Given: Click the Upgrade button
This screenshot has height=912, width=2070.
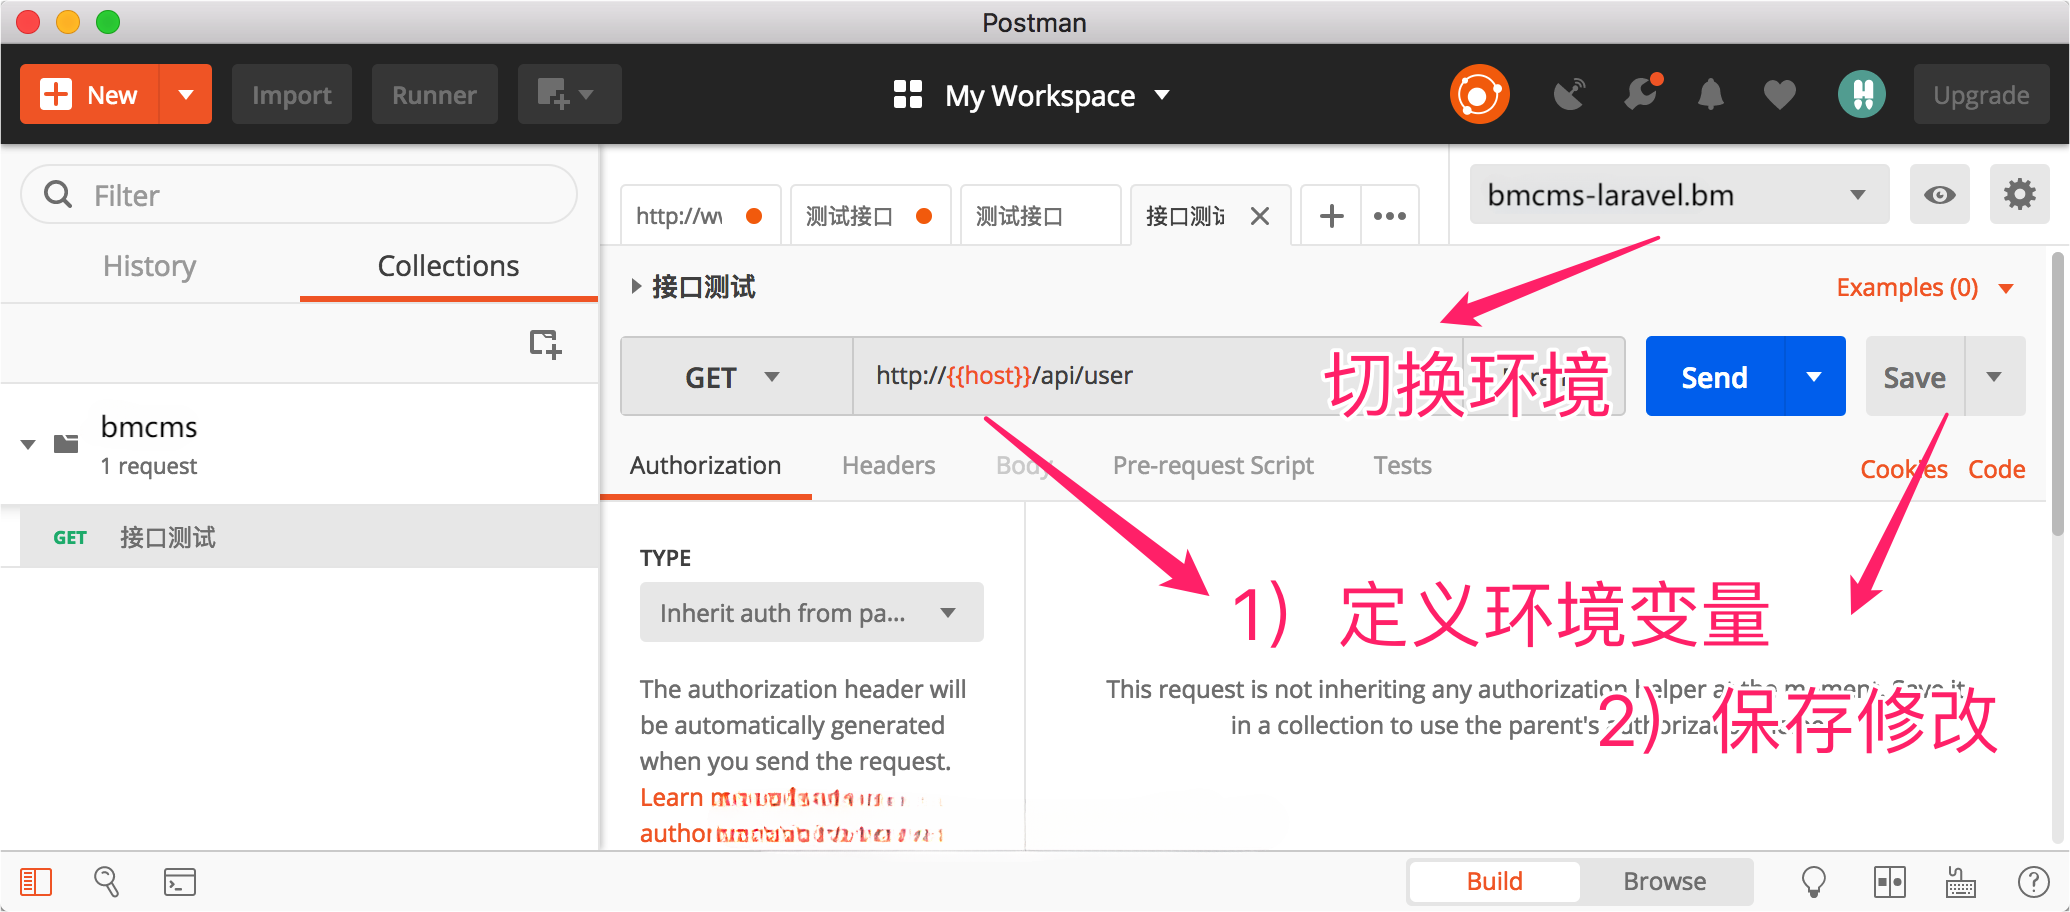Looking at the screenshot, I should 1981,95.
